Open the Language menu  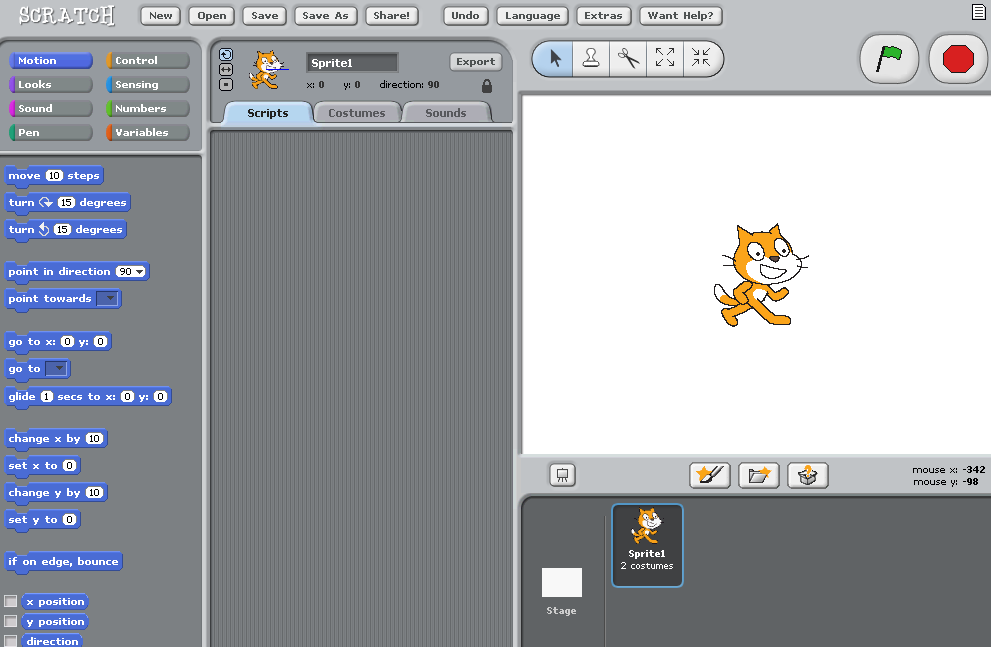click(x=532, y=16)
